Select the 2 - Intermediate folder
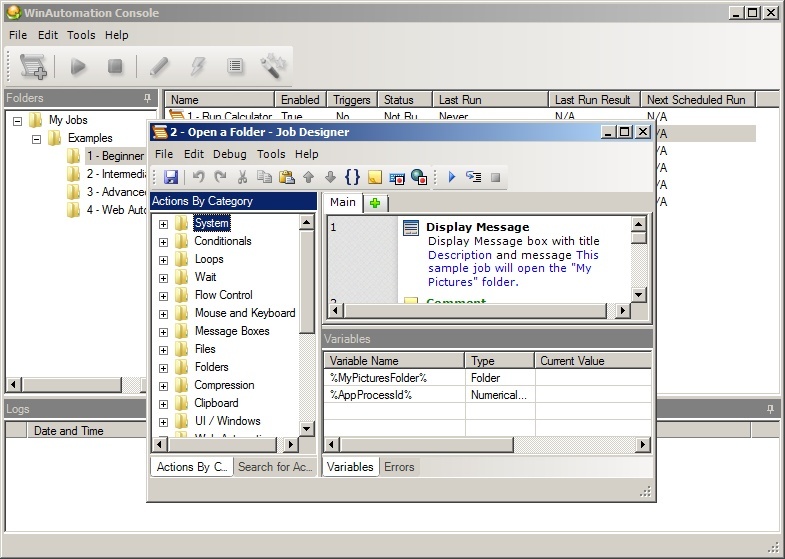Viewport: 785px width, 559px height. (116, 174)
